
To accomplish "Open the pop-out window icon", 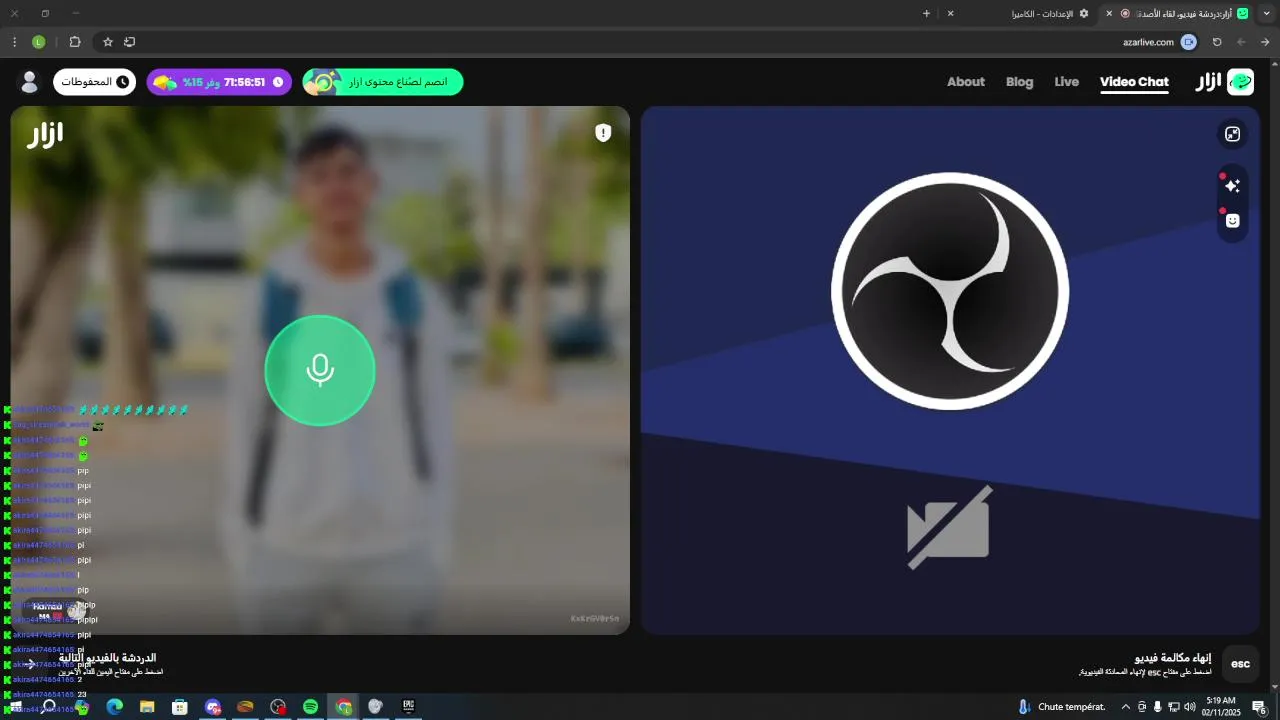I will 1232,134.
